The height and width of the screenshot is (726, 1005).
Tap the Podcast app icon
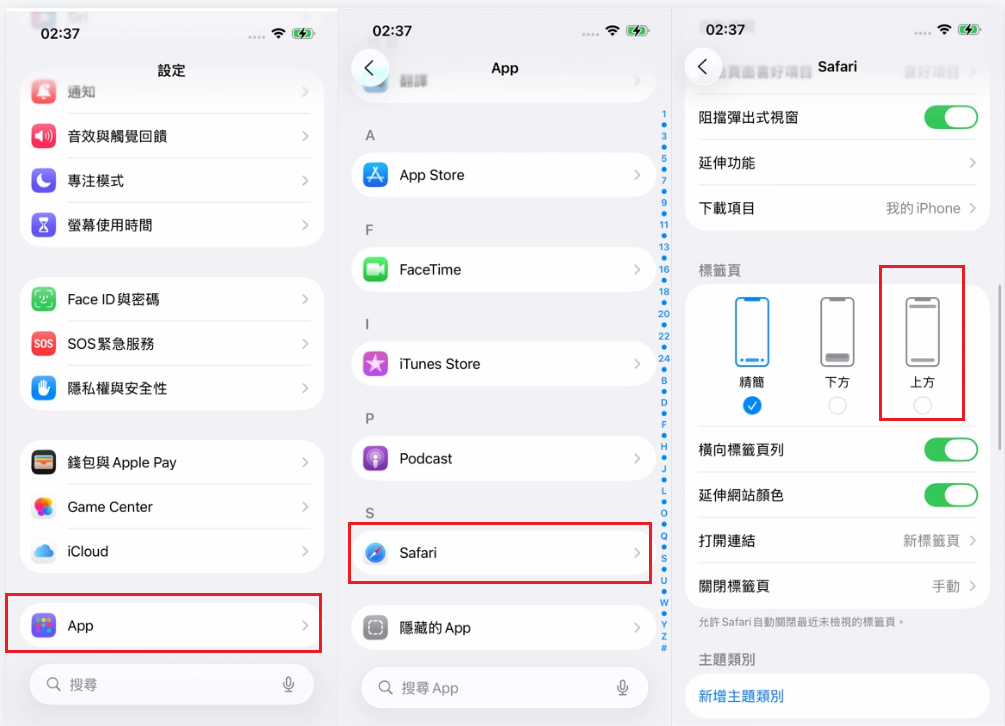tap(375, 459)
